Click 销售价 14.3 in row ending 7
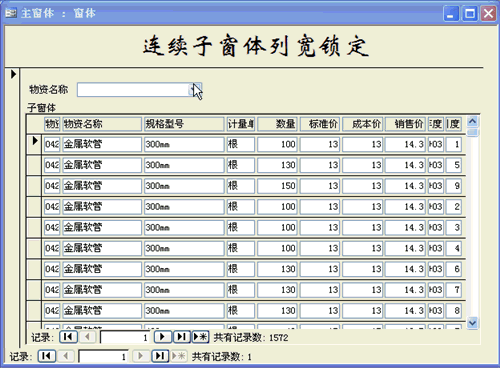Image resolution: width=500 pixels, height=368 pixels. (405, 290)
